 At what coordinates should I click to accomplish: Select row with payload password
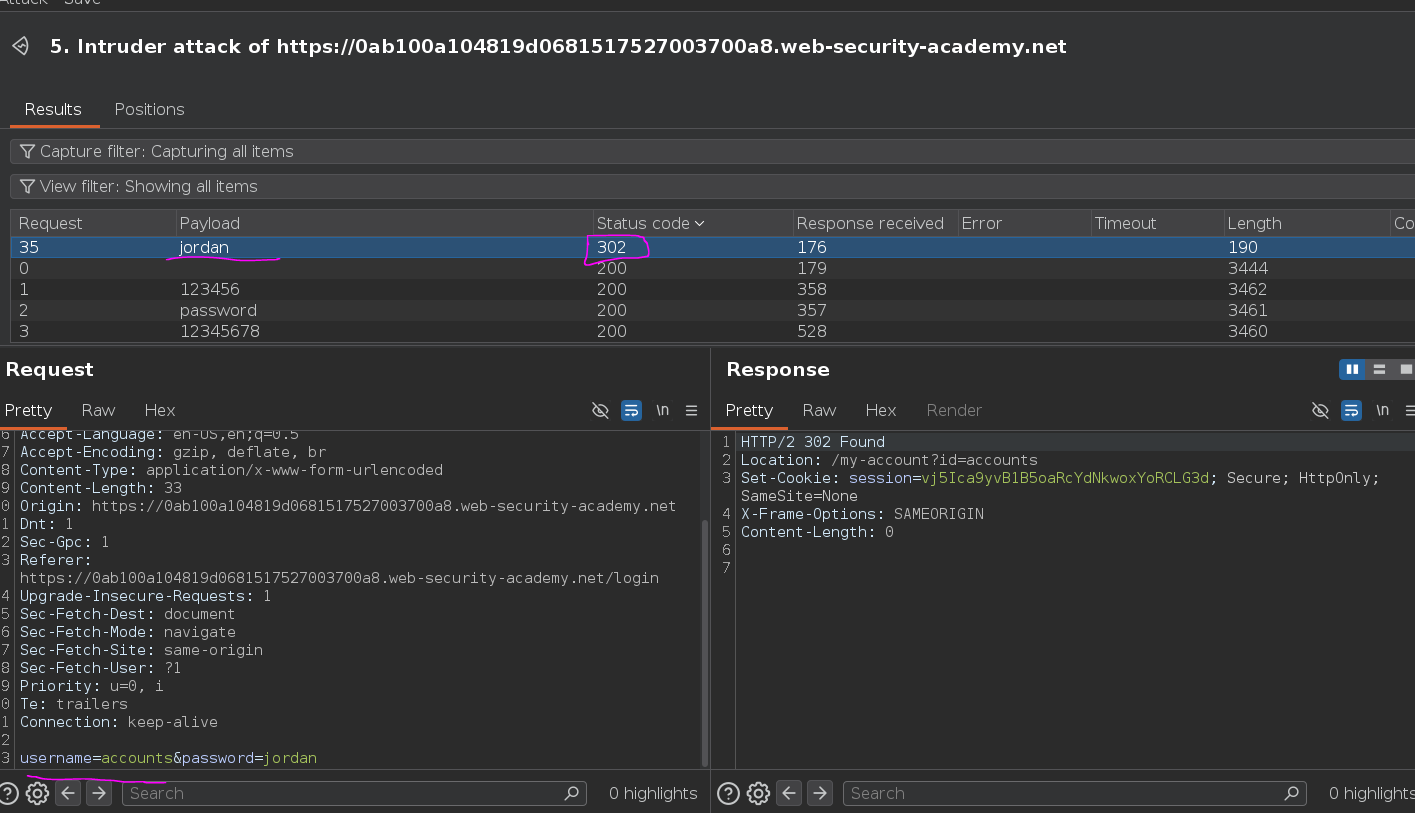712,310
